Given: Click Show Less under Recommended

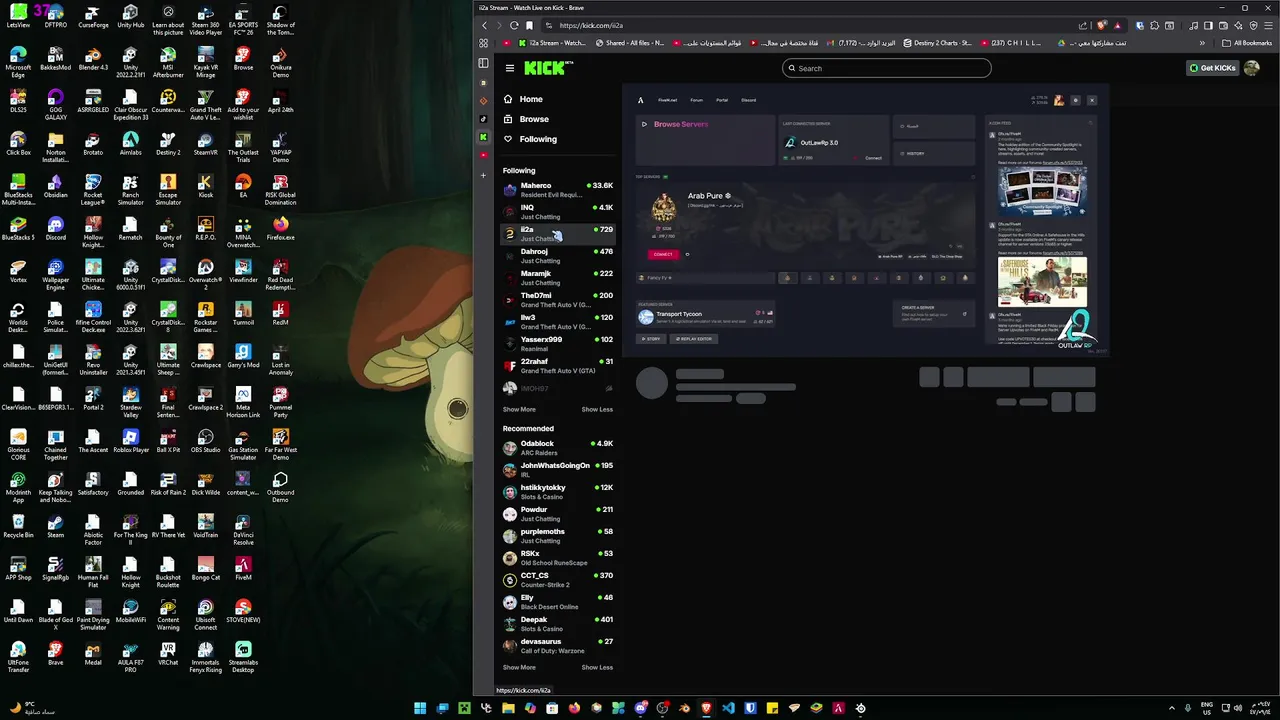Looking at the screenshot, I should pos(597,667).
